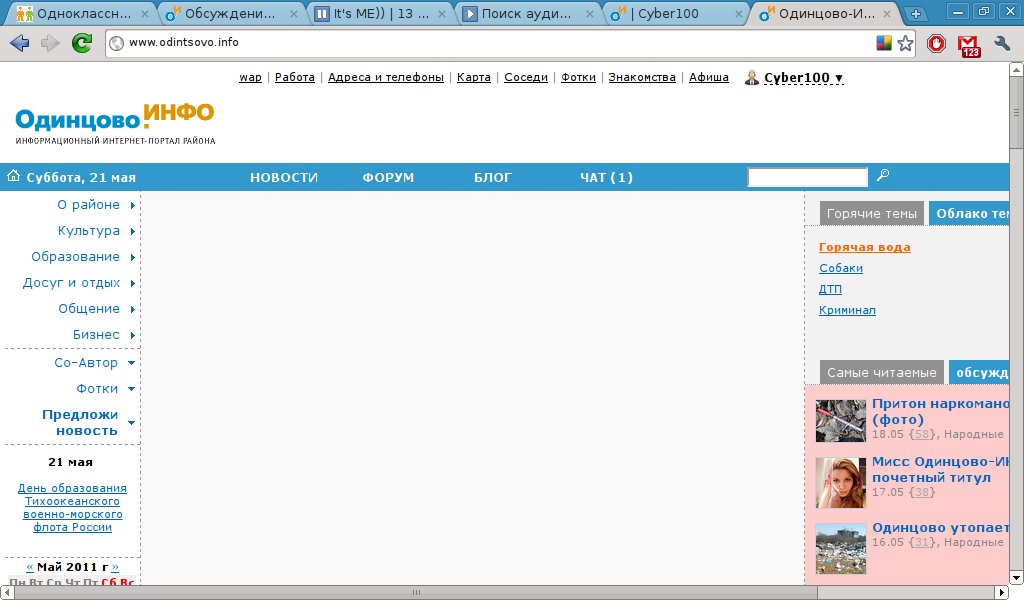This screenshot has width=1024, height=600.
Task: Open a new browser tab with the plus button
Action: 916,14
